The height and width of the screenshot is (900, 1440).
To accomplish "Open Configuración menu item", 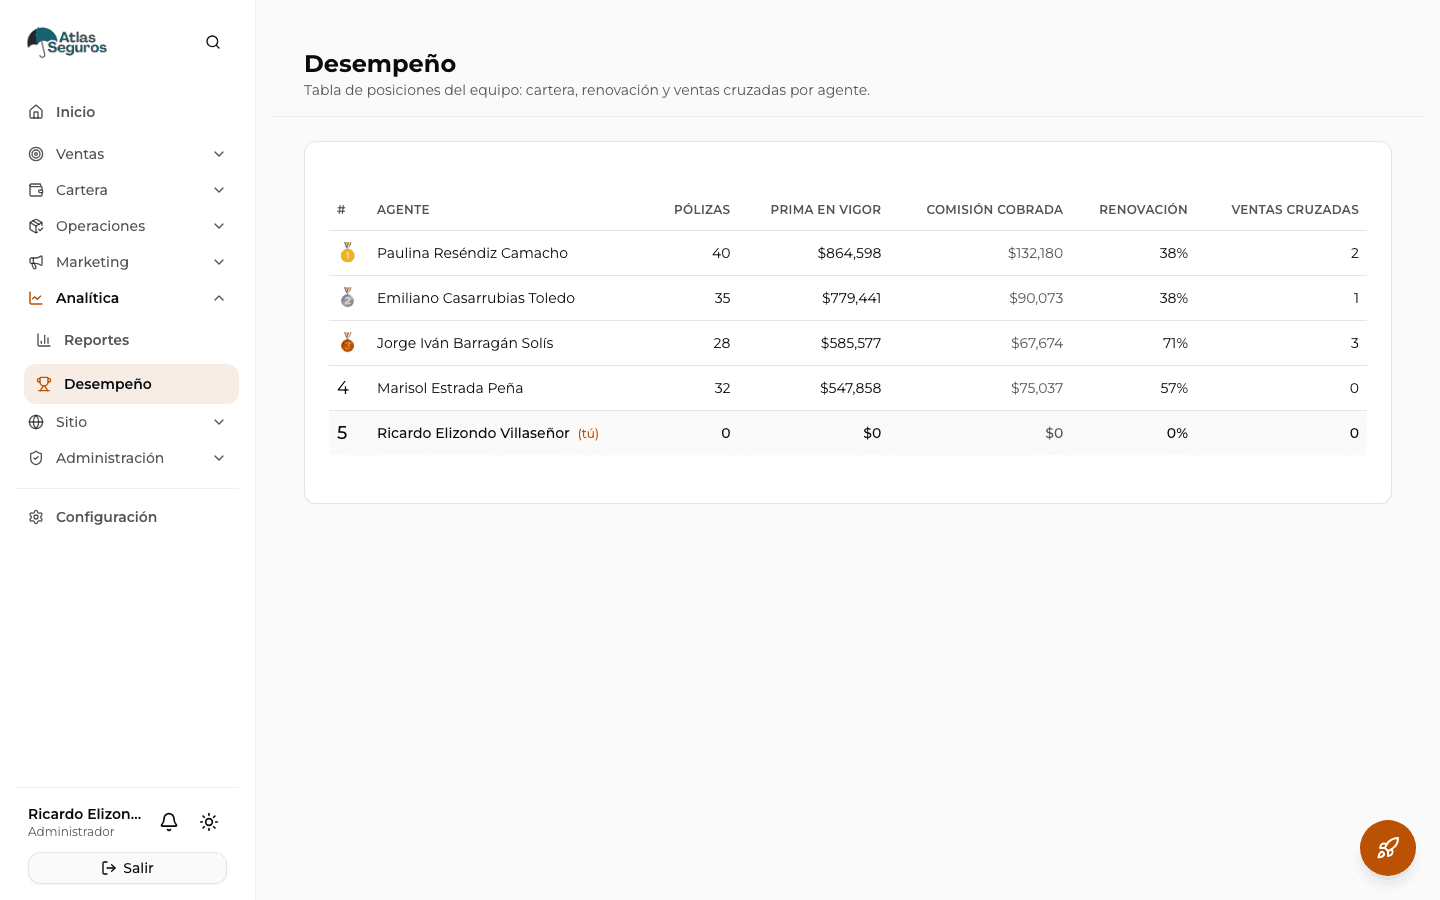I will click(x=128, y=517).
